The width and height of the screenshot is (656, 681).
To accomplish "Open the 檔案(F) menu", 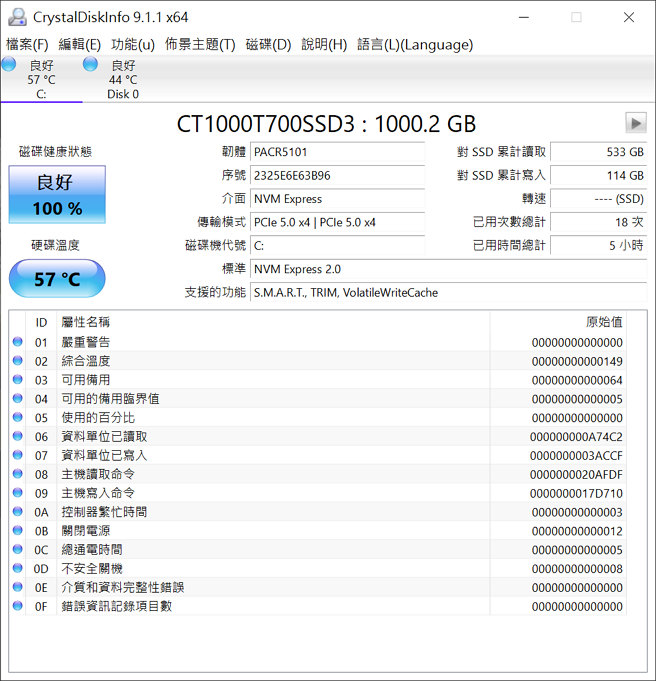I will coord(27,44).
